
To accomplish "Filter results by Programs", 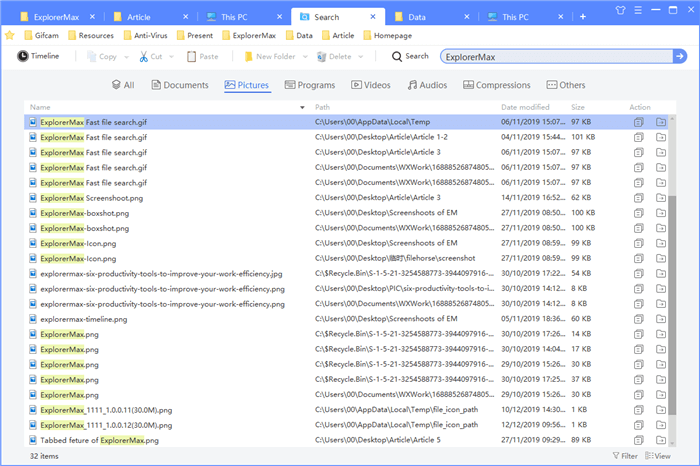I will pyautogui.click(x=310, y=85).
